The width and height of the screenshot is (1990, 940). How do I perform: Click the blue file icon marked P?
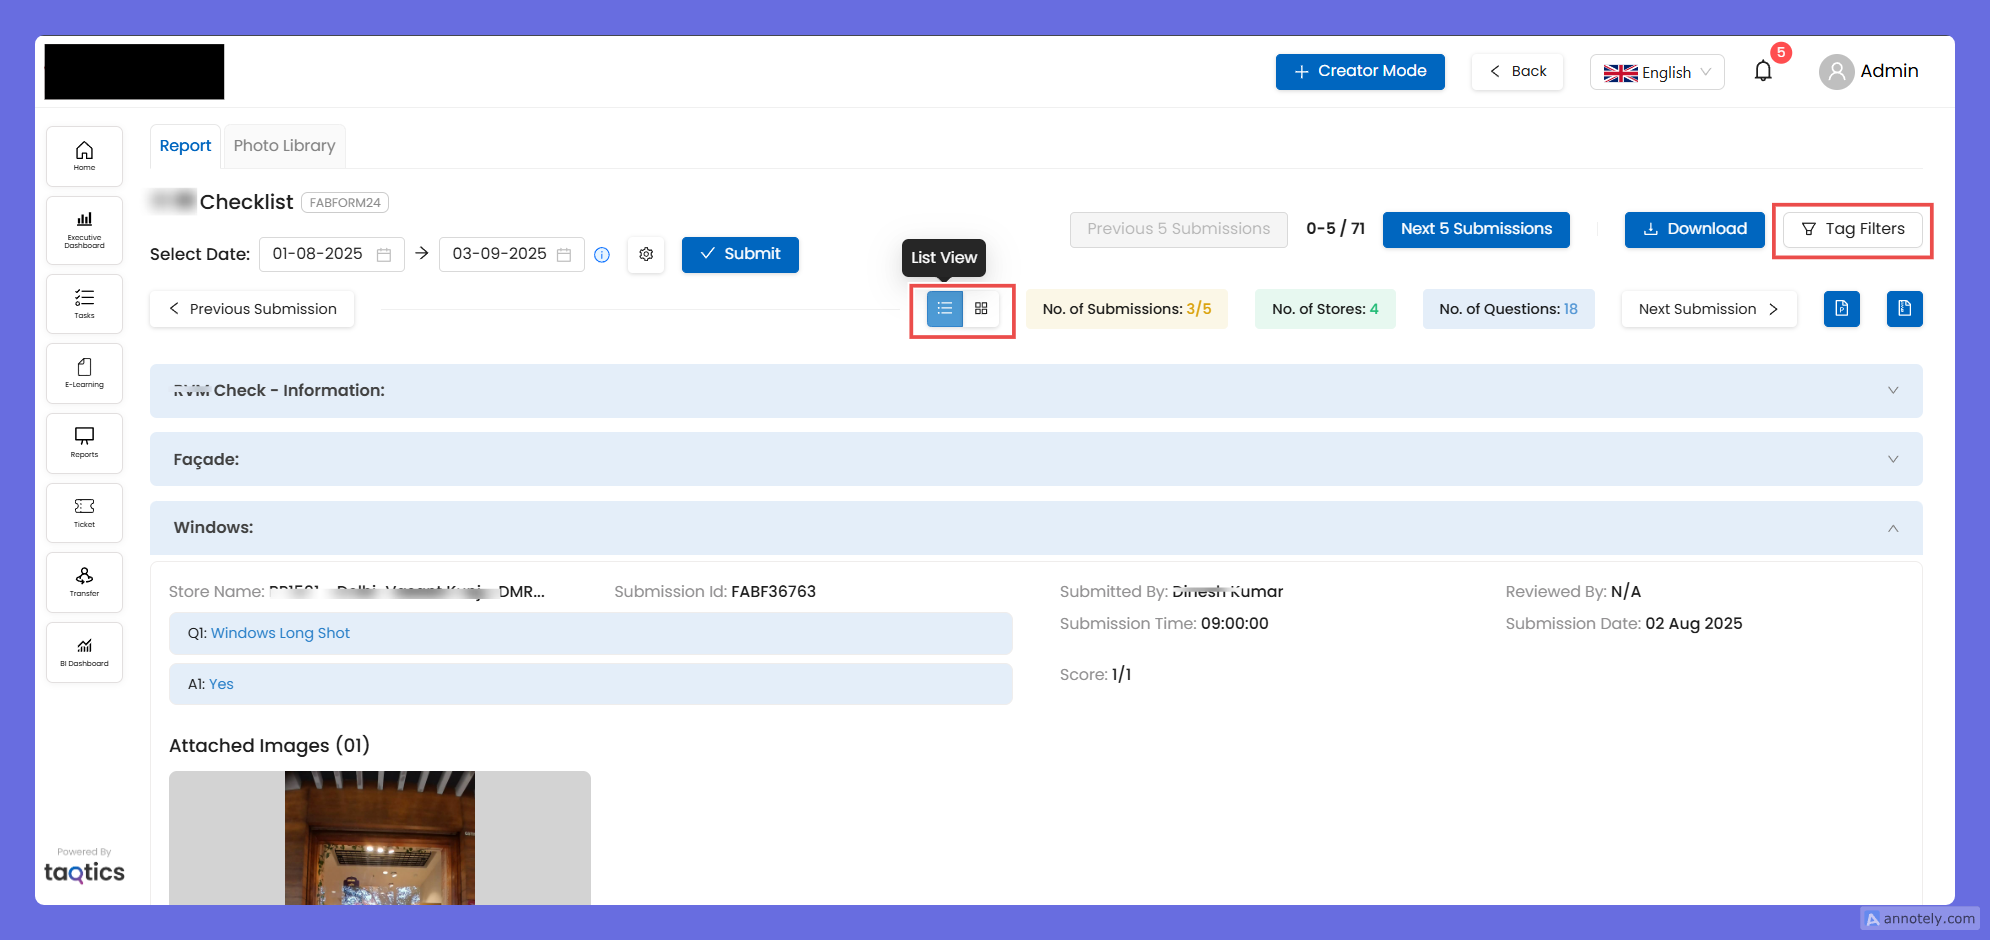pyautogui.click(x=1842, y=309)
